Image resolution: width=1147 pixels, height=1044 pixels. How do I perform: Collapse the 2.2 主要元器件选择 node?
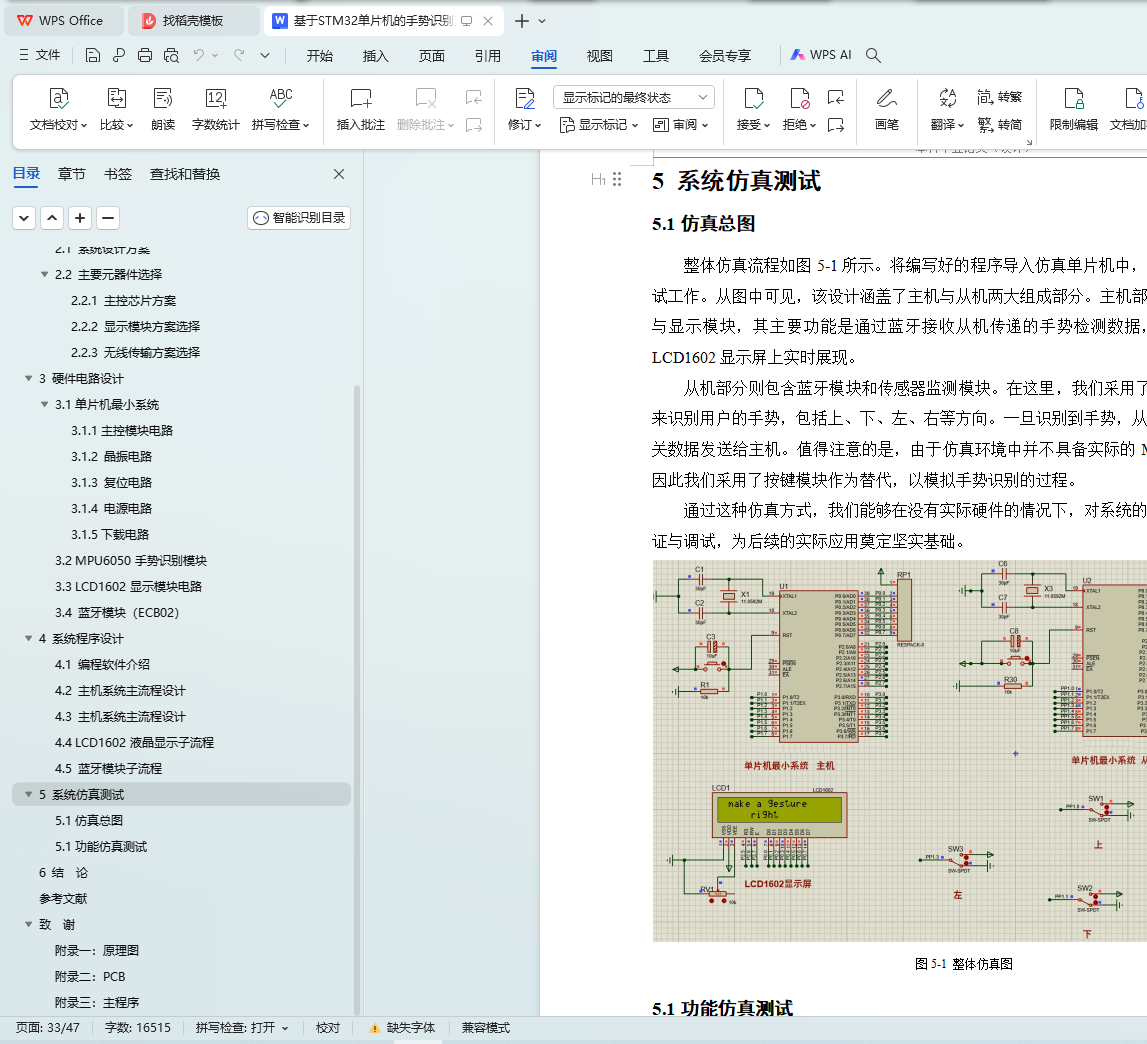(x=45, y=274)
